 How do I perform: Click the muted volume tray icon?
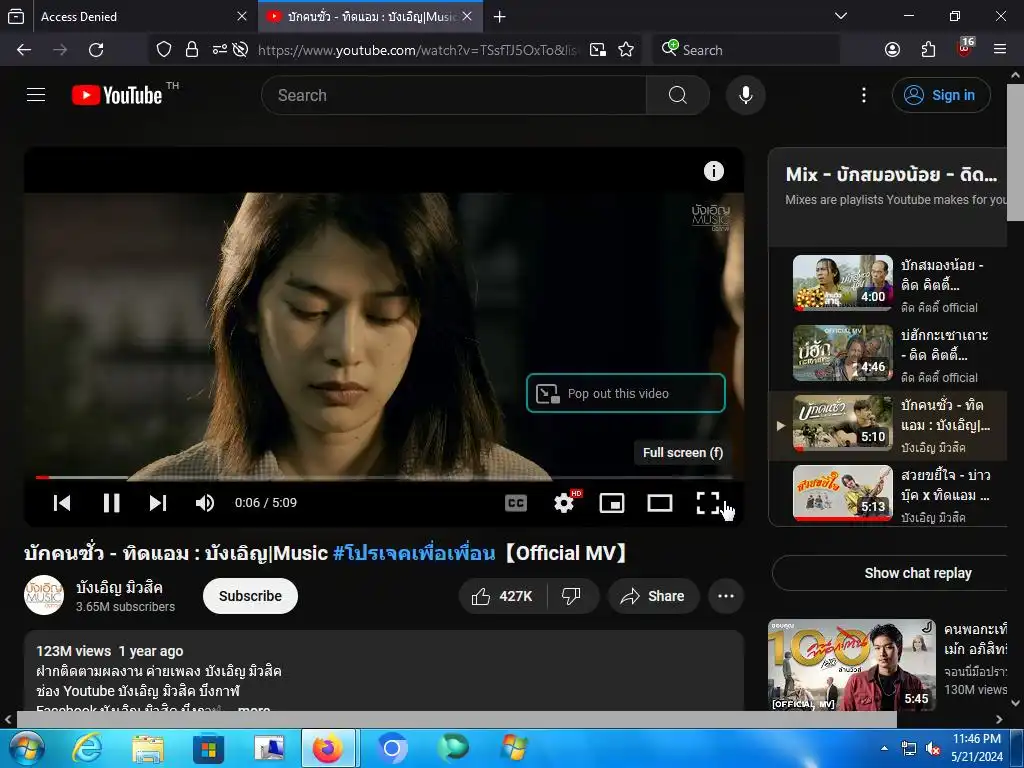pos(933,748)
